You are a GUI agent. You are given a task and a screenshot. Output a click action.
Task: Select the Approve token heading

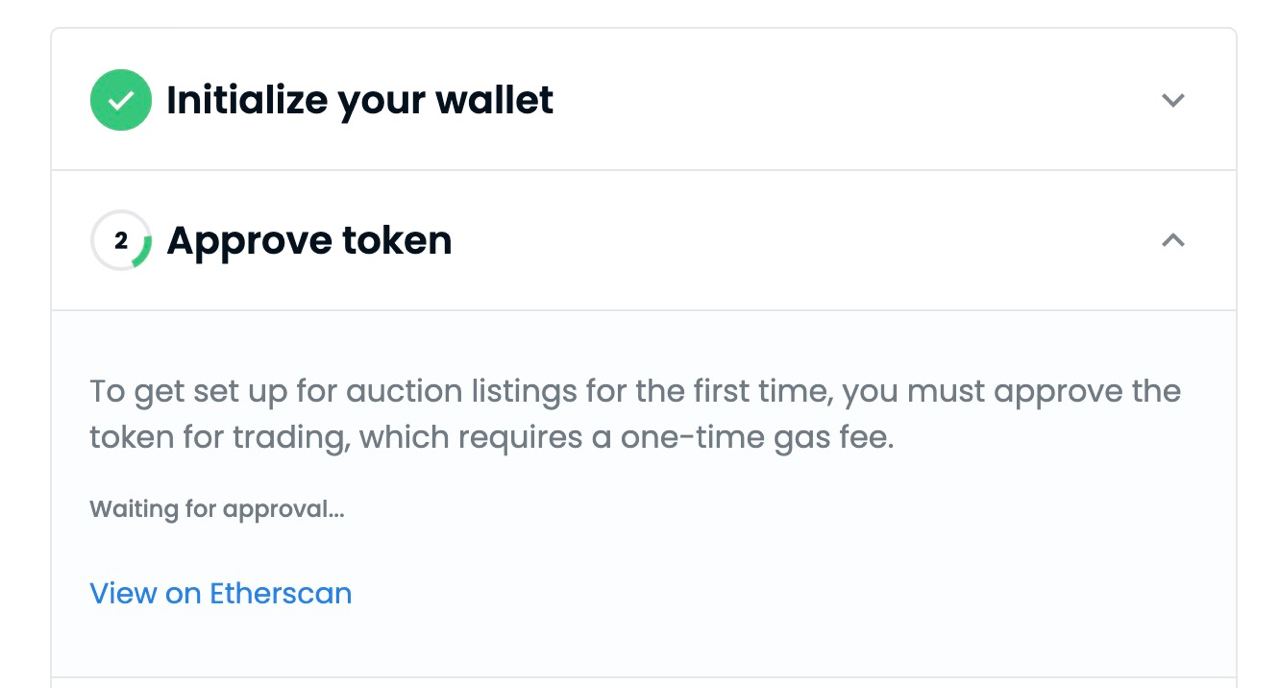pos(309,240)
